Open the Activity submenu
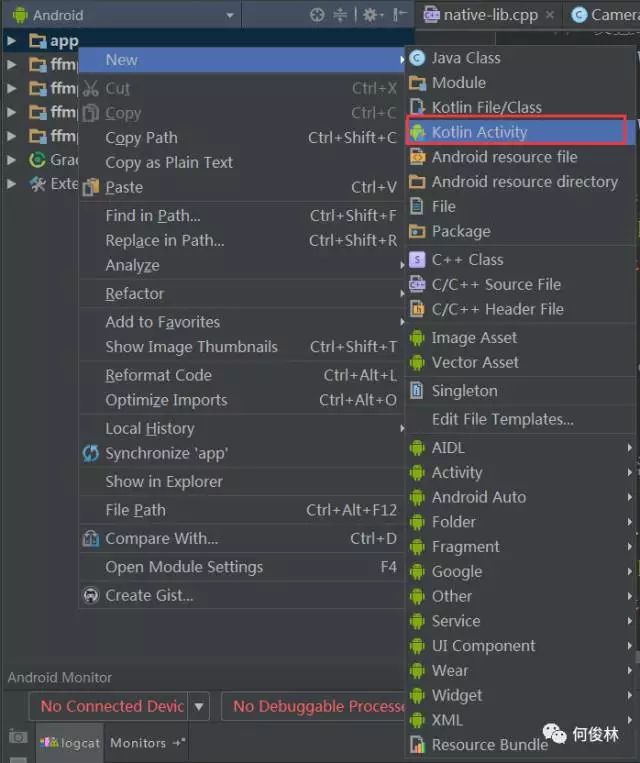 click(521, 472)
